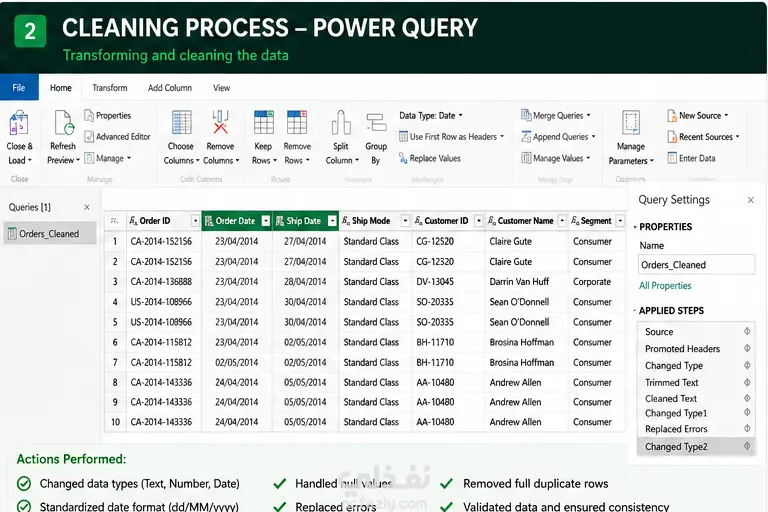Select the Changed Type2 applied step

pos(696,446)
